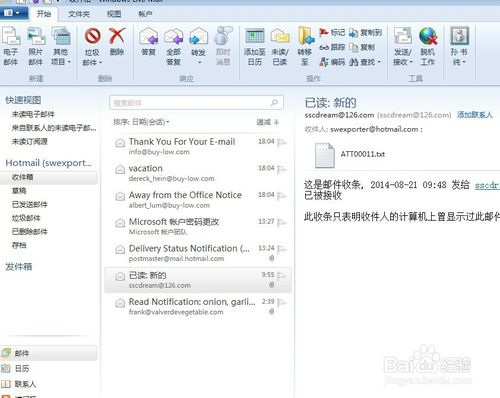Toggle flag on Away from the Office Notice
The image size is (500, 398).
pyautogui.click(x=281, y=196)
